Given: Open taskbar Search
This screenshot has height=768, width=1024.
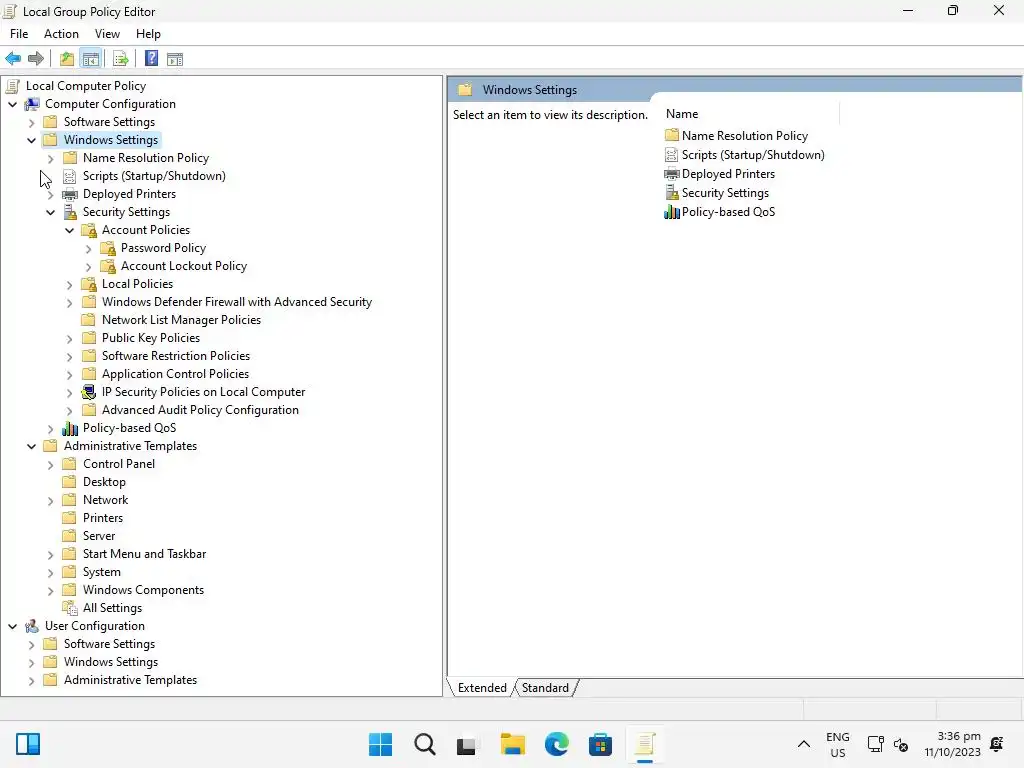Looking at the screenshot, I should pos(424,744).
